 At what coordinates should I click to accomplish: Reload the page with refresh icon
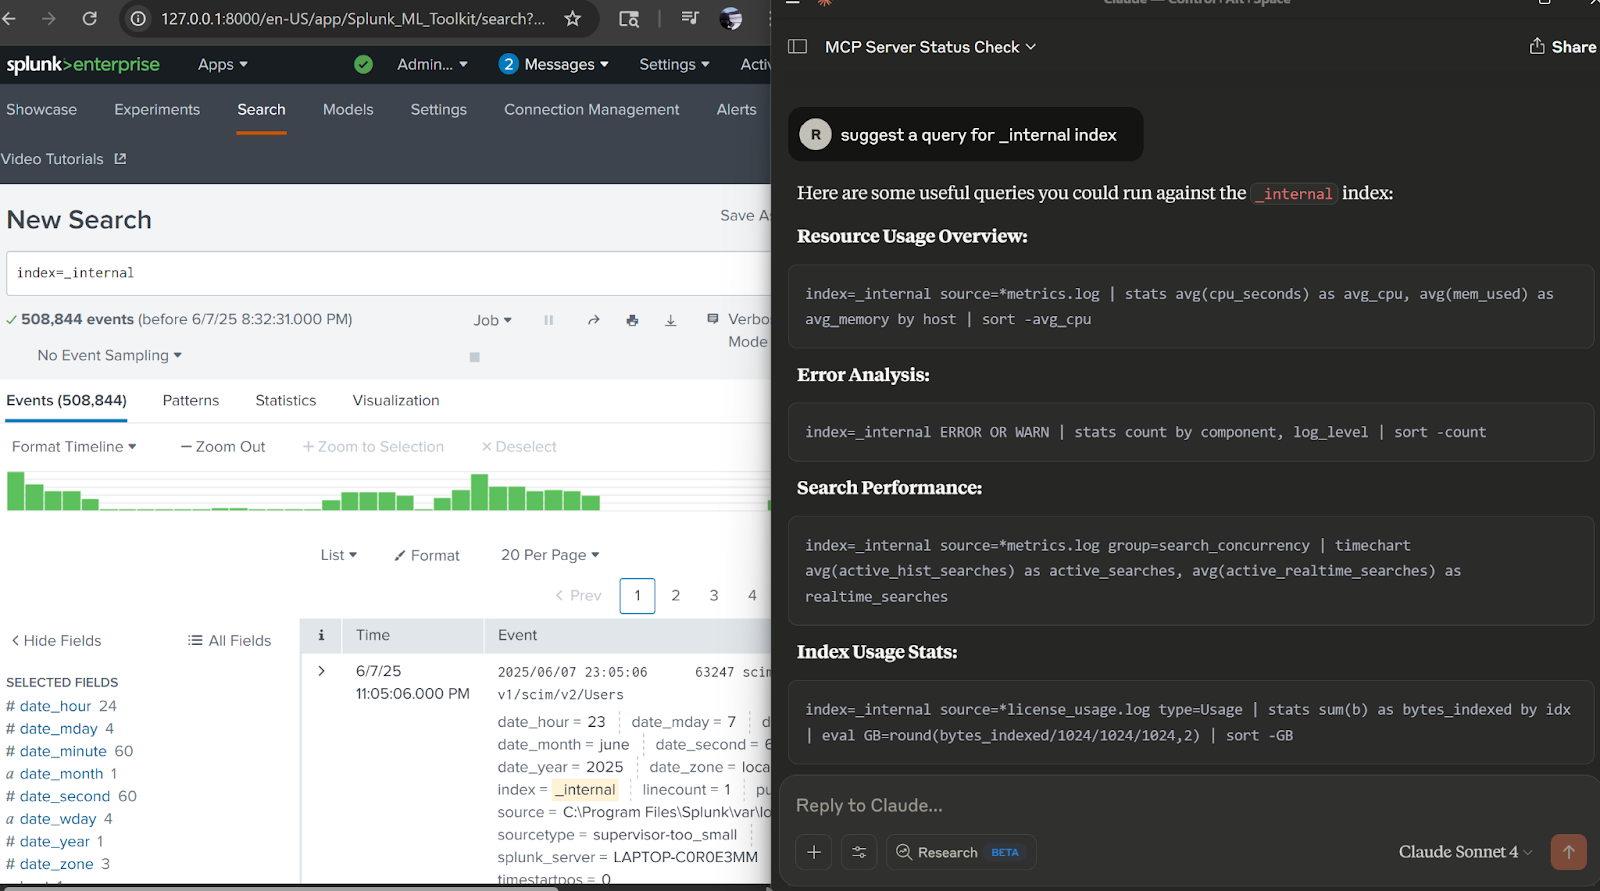pos(89,18)
